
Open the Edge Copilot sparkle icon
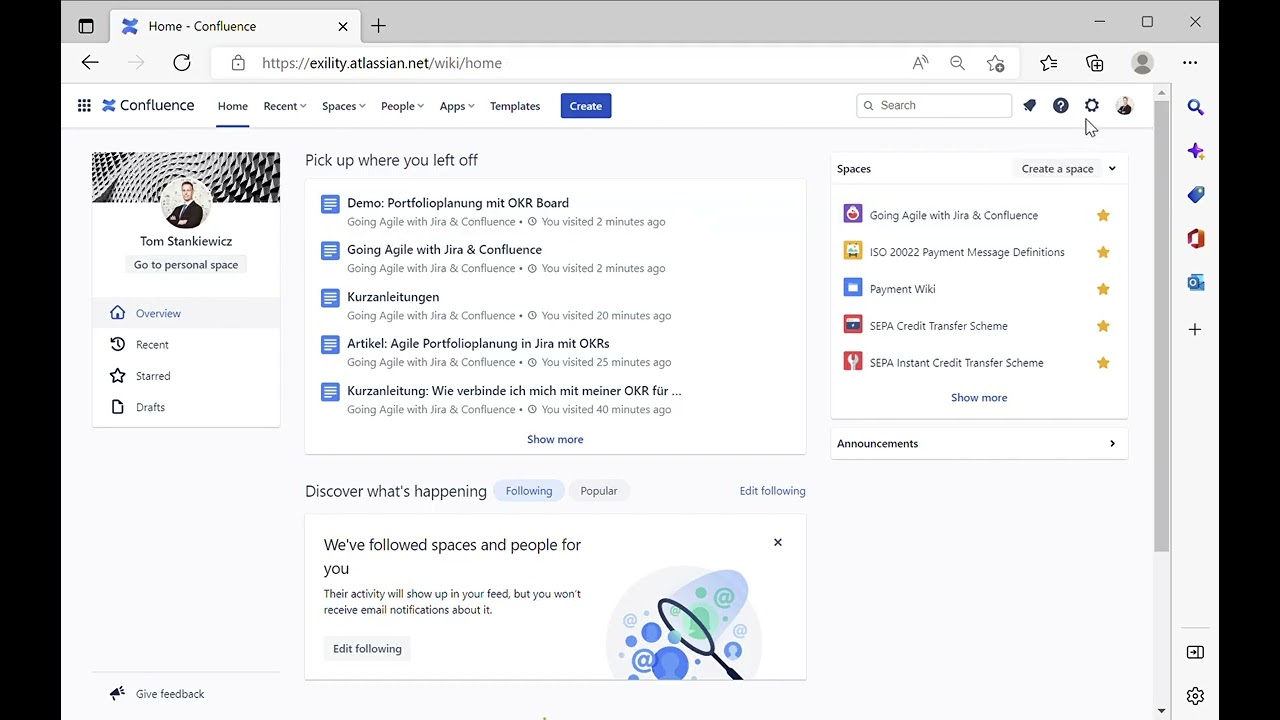(1196, 151)
